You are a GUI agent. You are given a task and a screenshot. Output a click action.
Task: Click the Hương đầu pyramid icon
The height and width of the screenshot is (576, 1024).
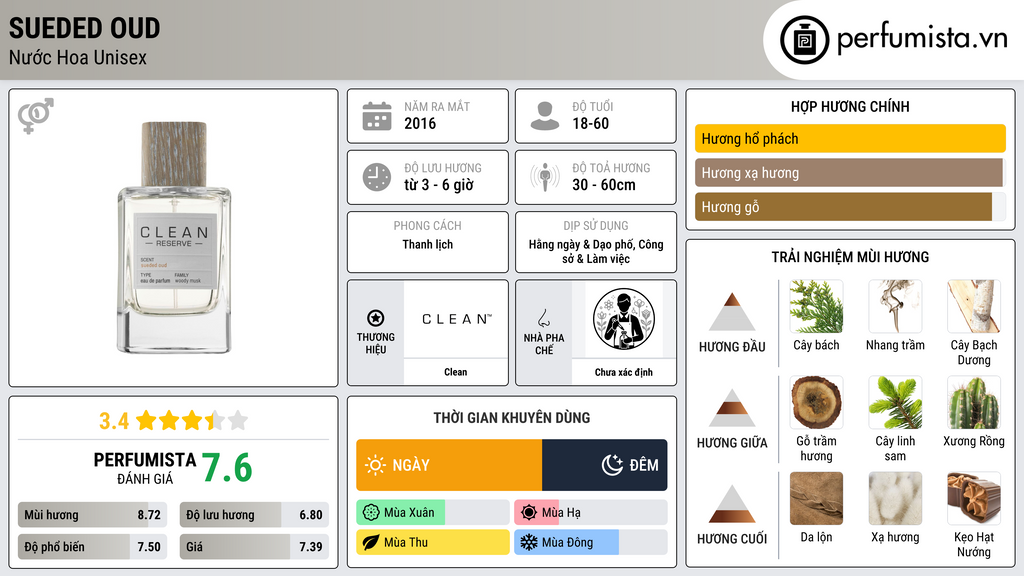732,312
